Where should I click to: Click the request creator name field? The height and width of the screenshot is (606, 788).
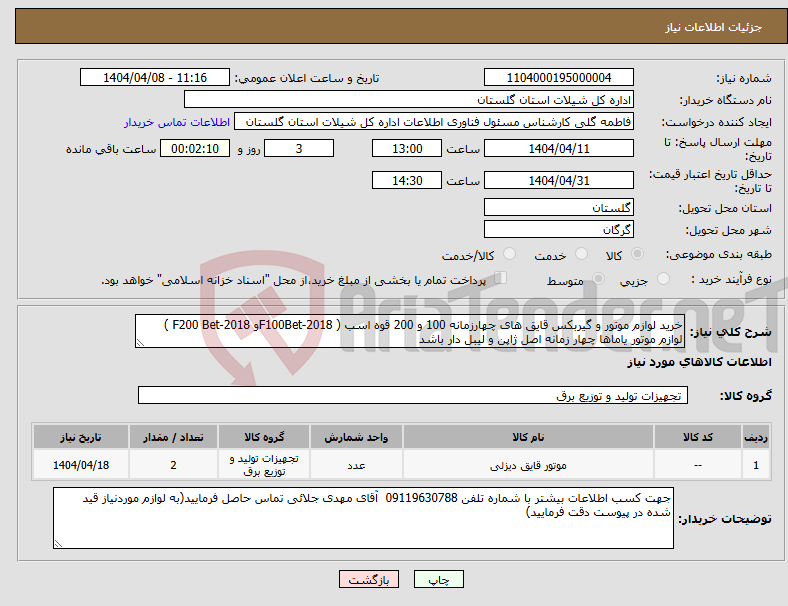(434, 122)
